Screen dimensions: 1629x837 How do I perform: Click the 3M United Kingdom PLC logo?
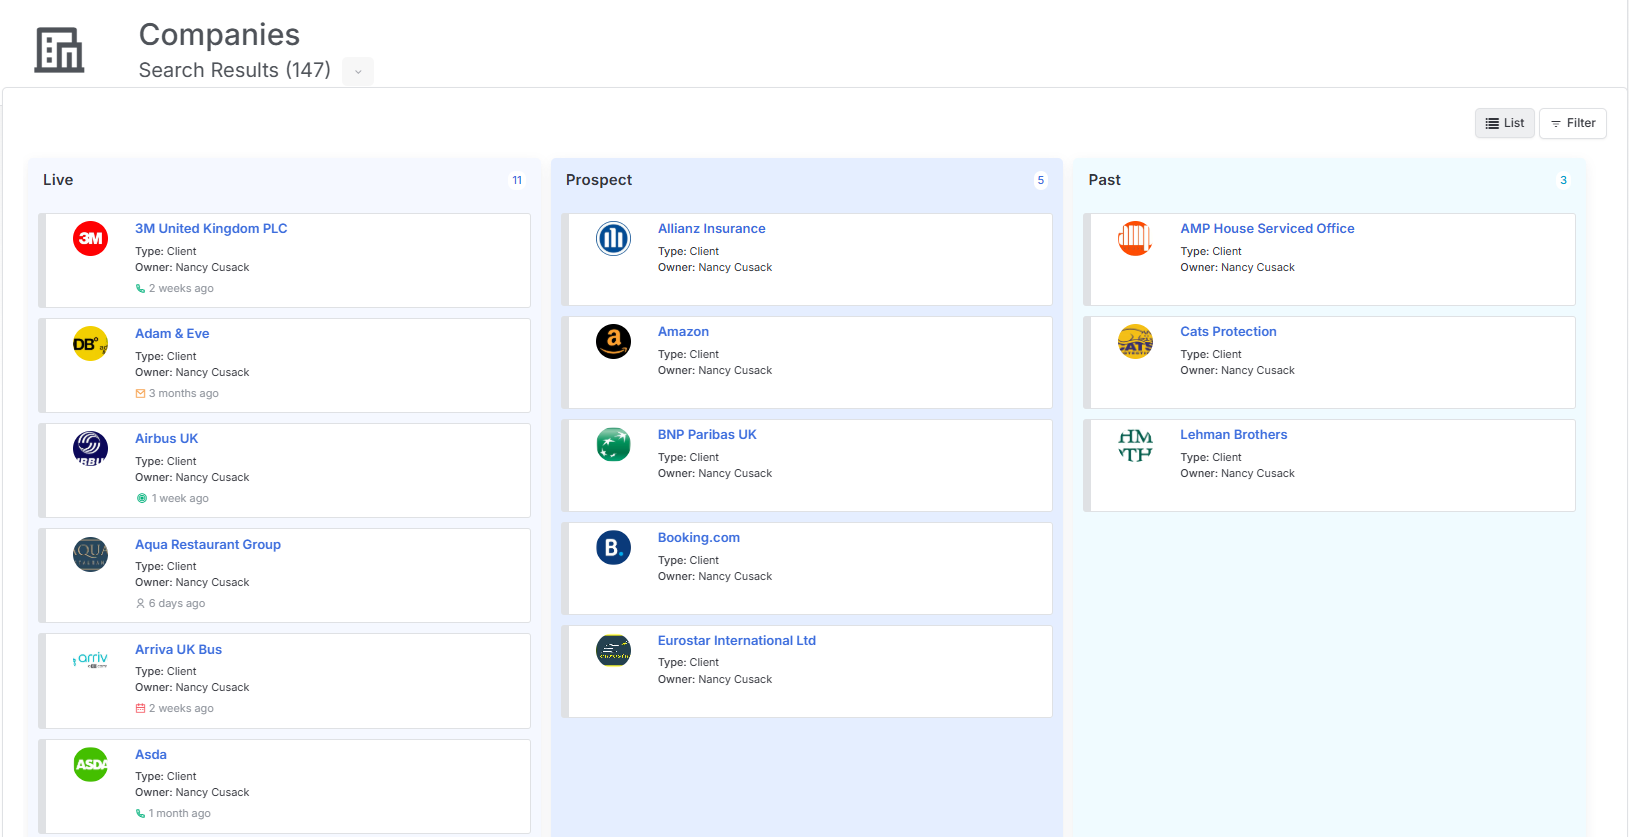(91, 238)
